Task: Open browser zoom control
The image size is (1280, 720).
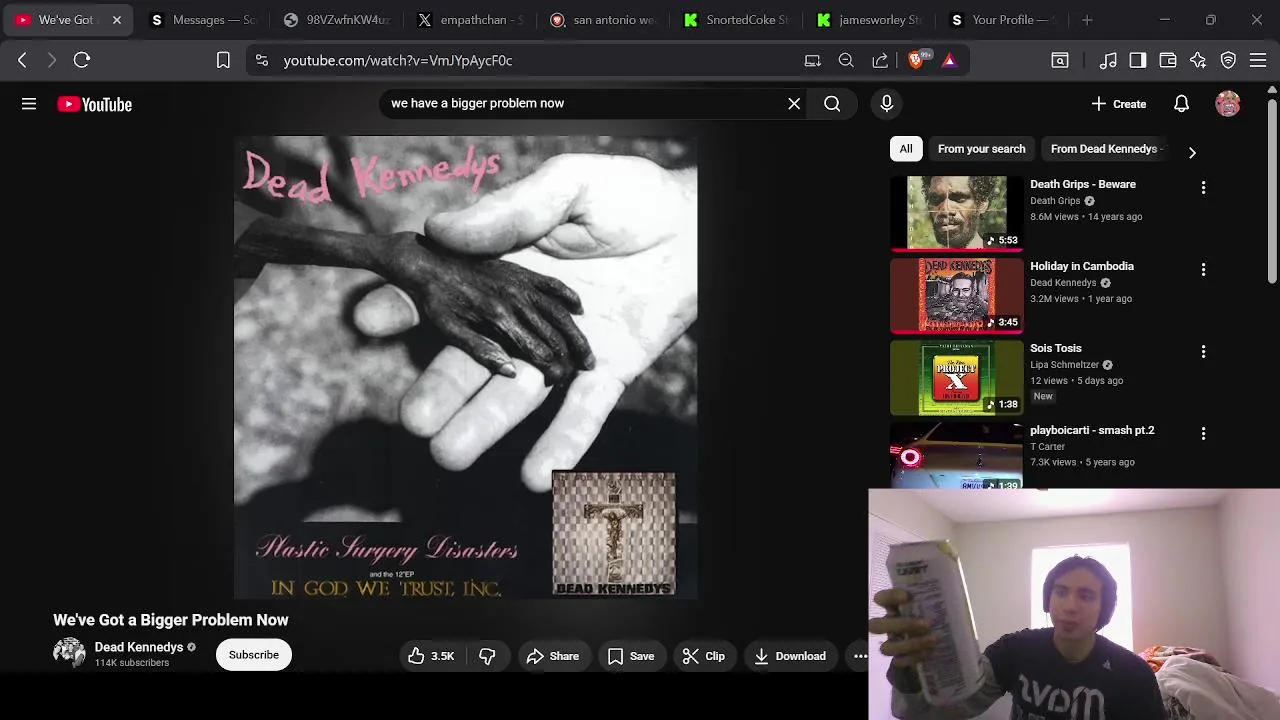Action: [846, 60]
